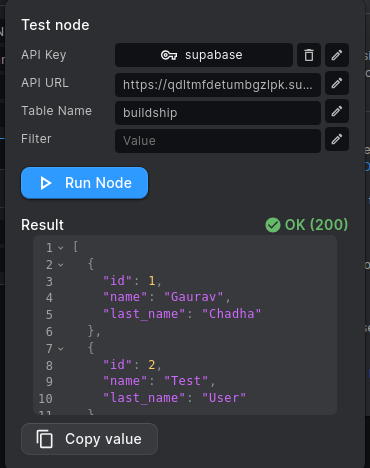Focus the API URL input field
This screenshot has width=370, height=468.
pos(218,85)
